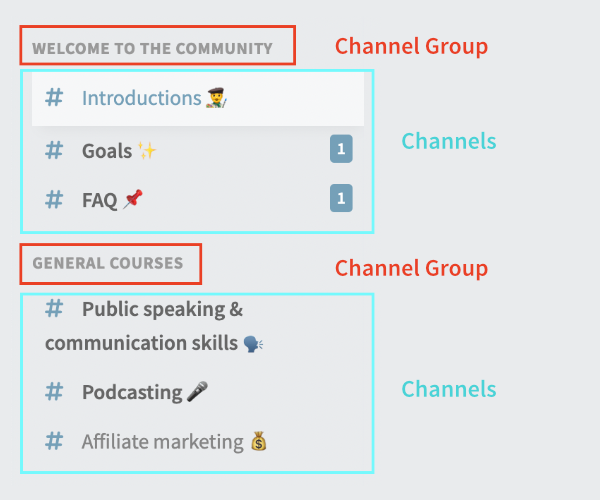Click the hash icon beside Podcasting
Image resolution: width=600 pixels, height=500 pixels.
pos(54,392)
